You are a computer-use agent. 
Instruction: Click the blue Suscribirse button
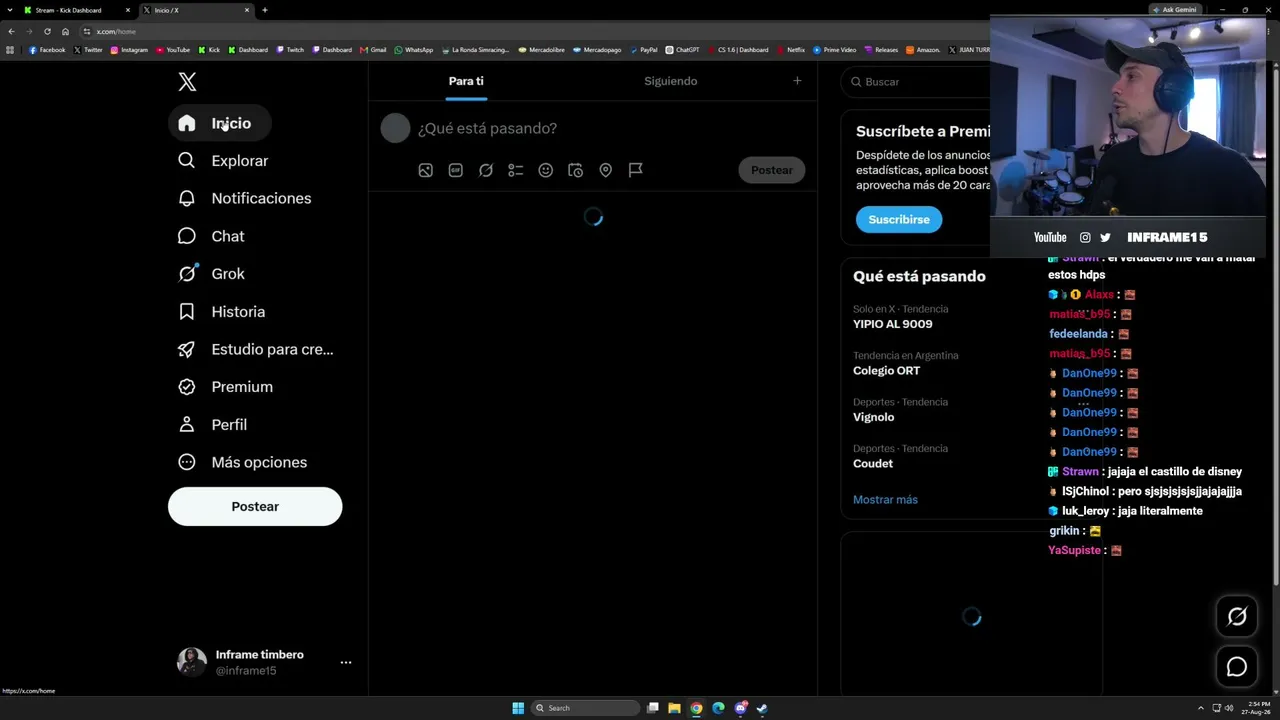point(899,220)
